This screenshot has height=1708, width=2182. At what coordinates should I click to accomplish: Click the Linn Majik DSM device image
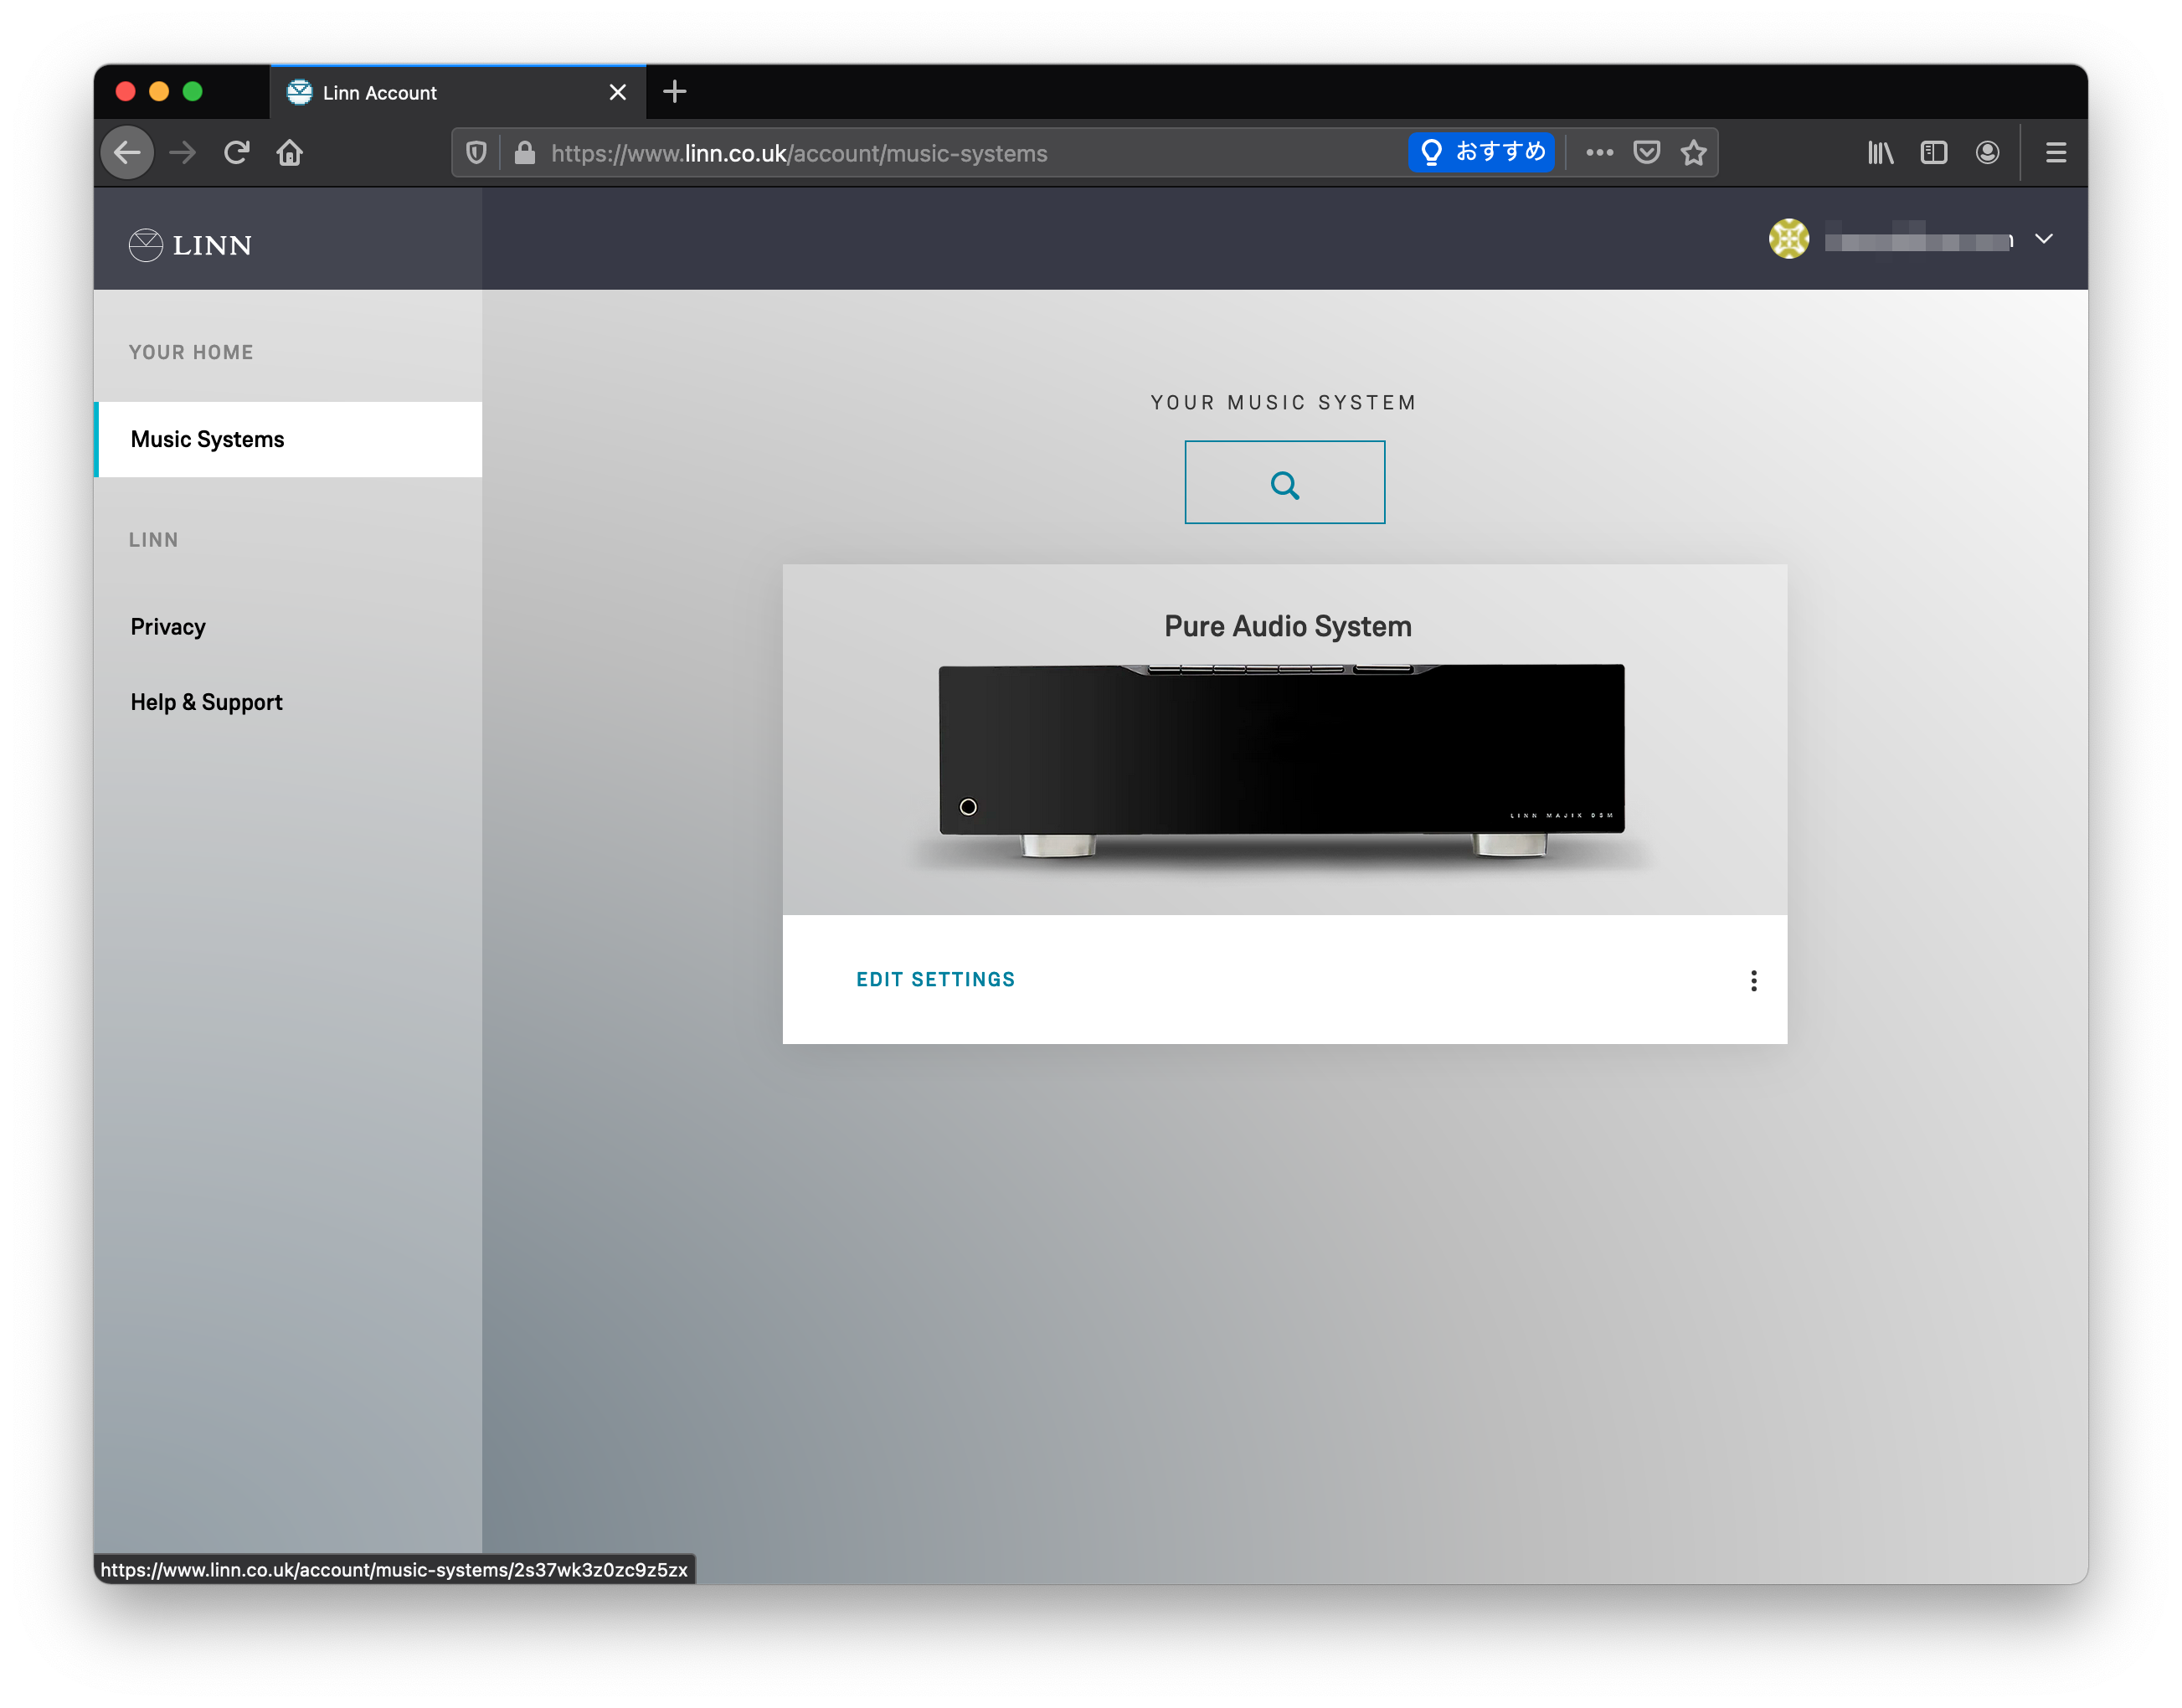(x=1281, y=762)
